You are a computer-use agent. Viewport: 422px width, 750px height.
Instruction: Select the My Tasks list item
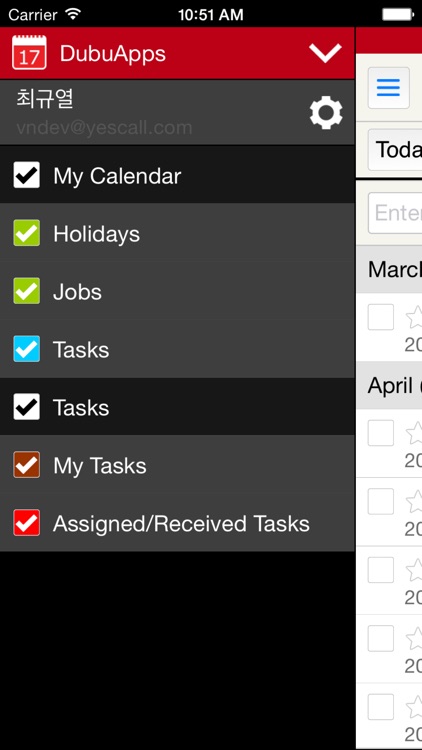(177, 465)
